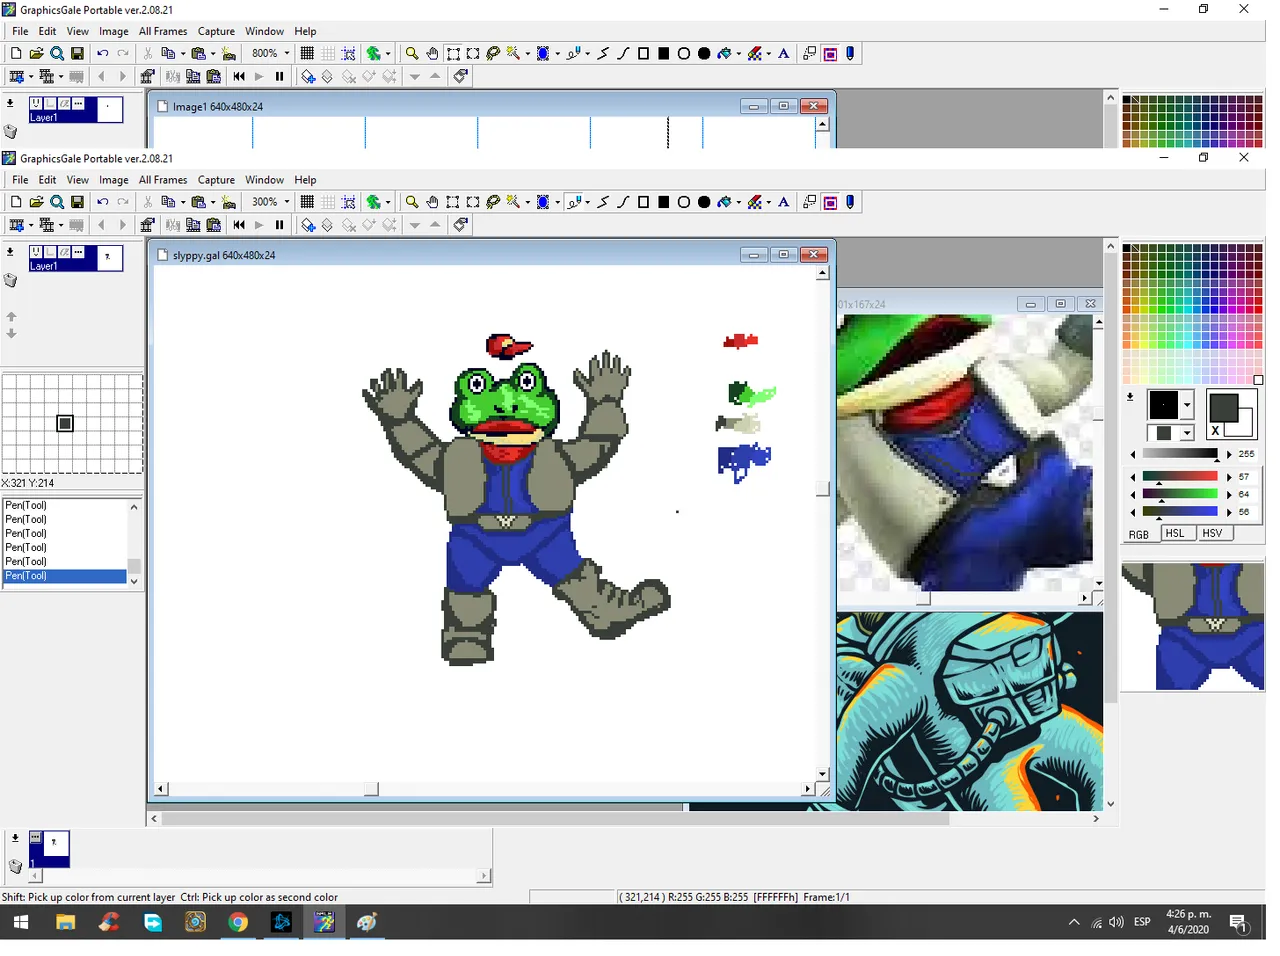
Task: Expand Pen tool options dropdown in front window
Action: 587,202
